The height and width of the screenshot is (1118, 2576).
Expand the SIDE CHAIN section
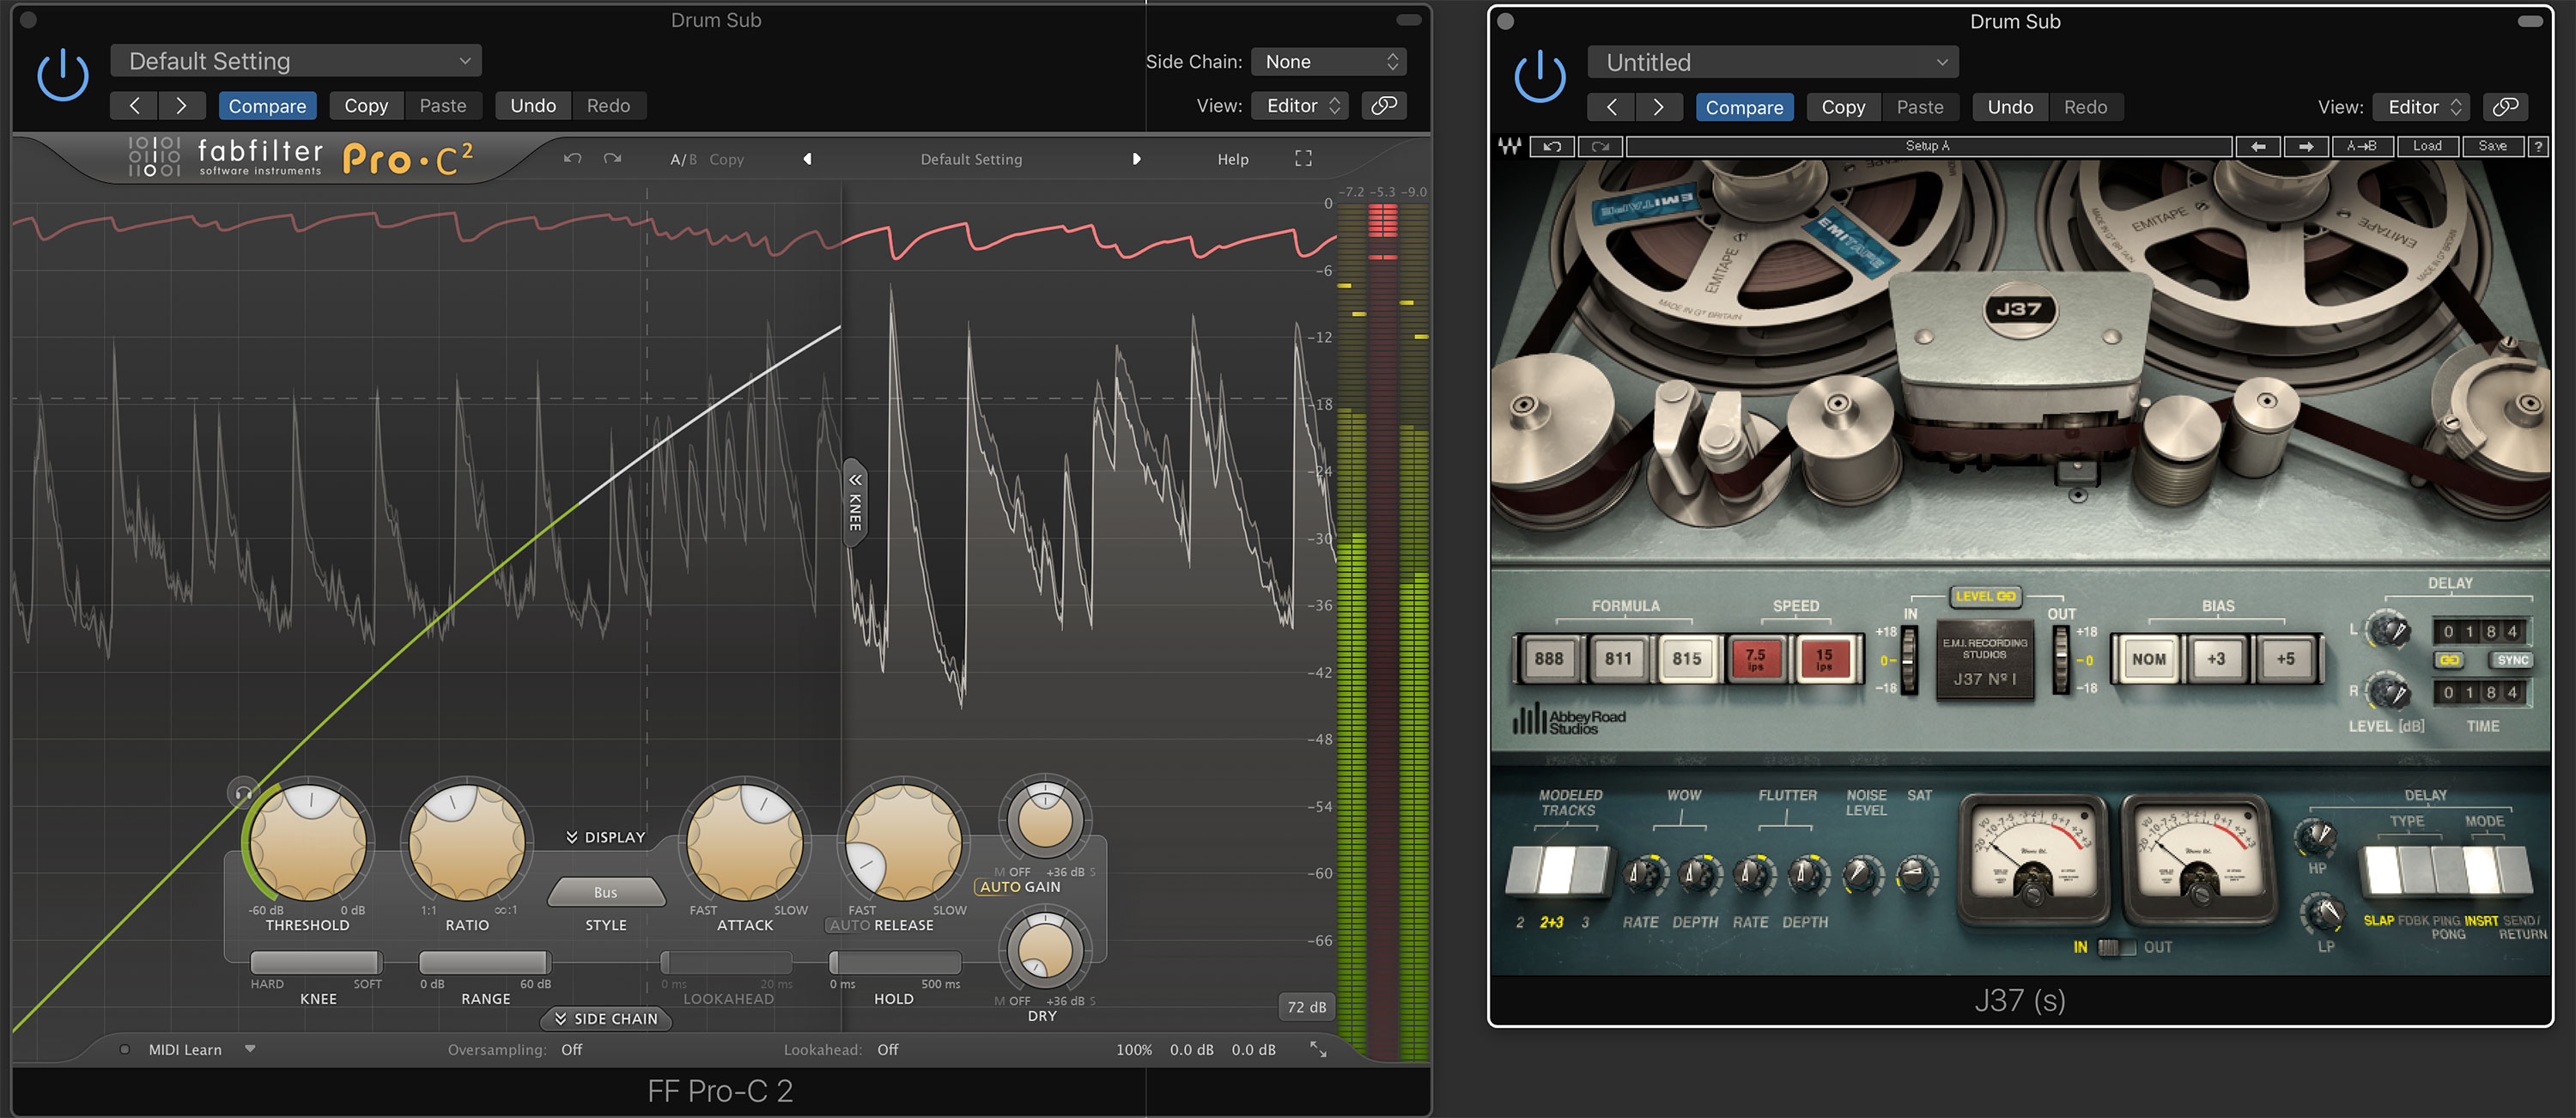coord(606,1018)
